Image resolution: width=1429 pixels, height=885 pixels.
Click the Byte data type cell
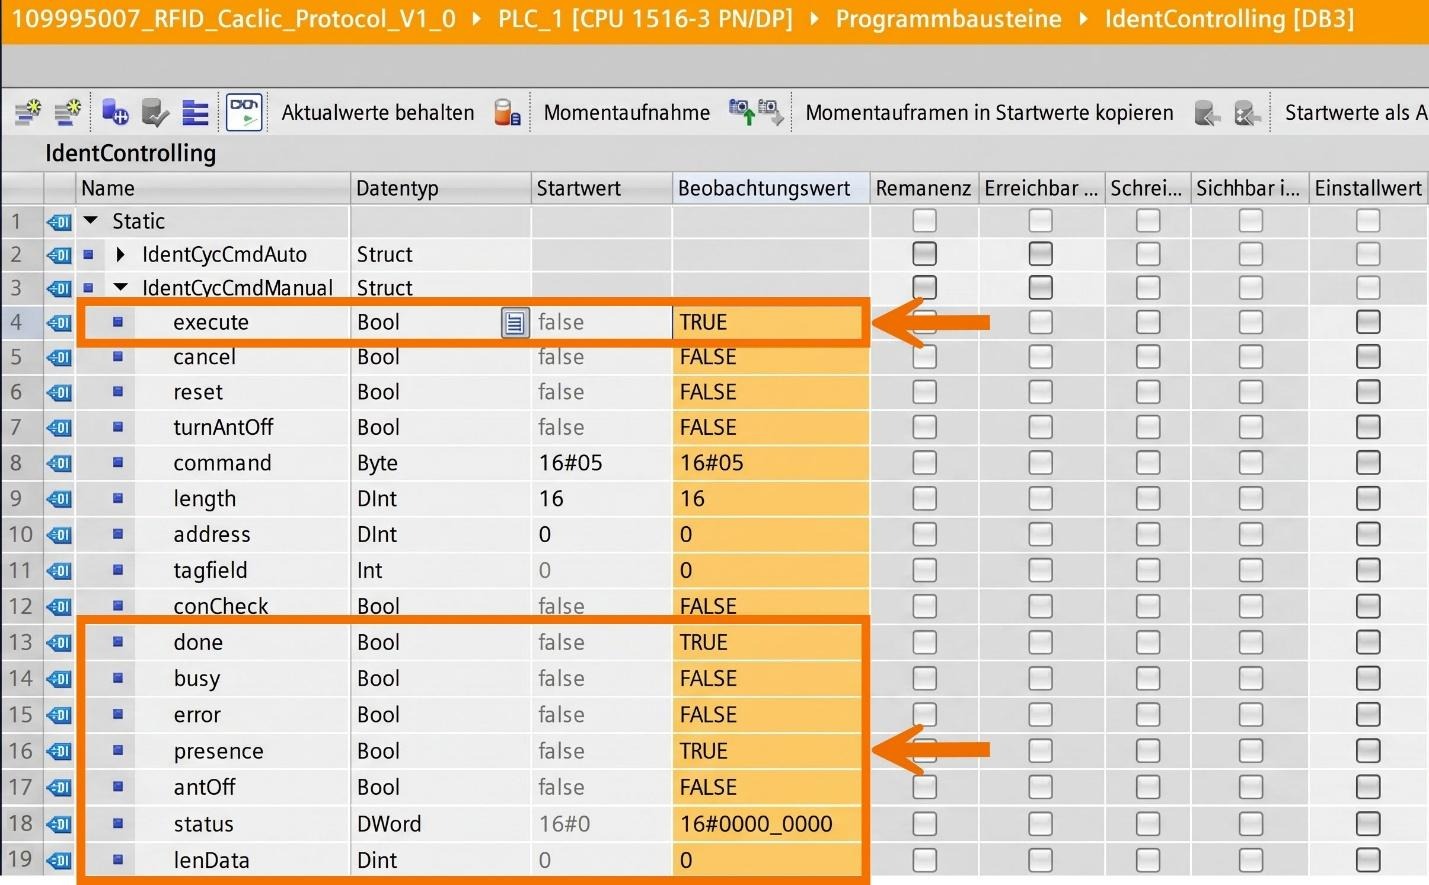point(441,463)
